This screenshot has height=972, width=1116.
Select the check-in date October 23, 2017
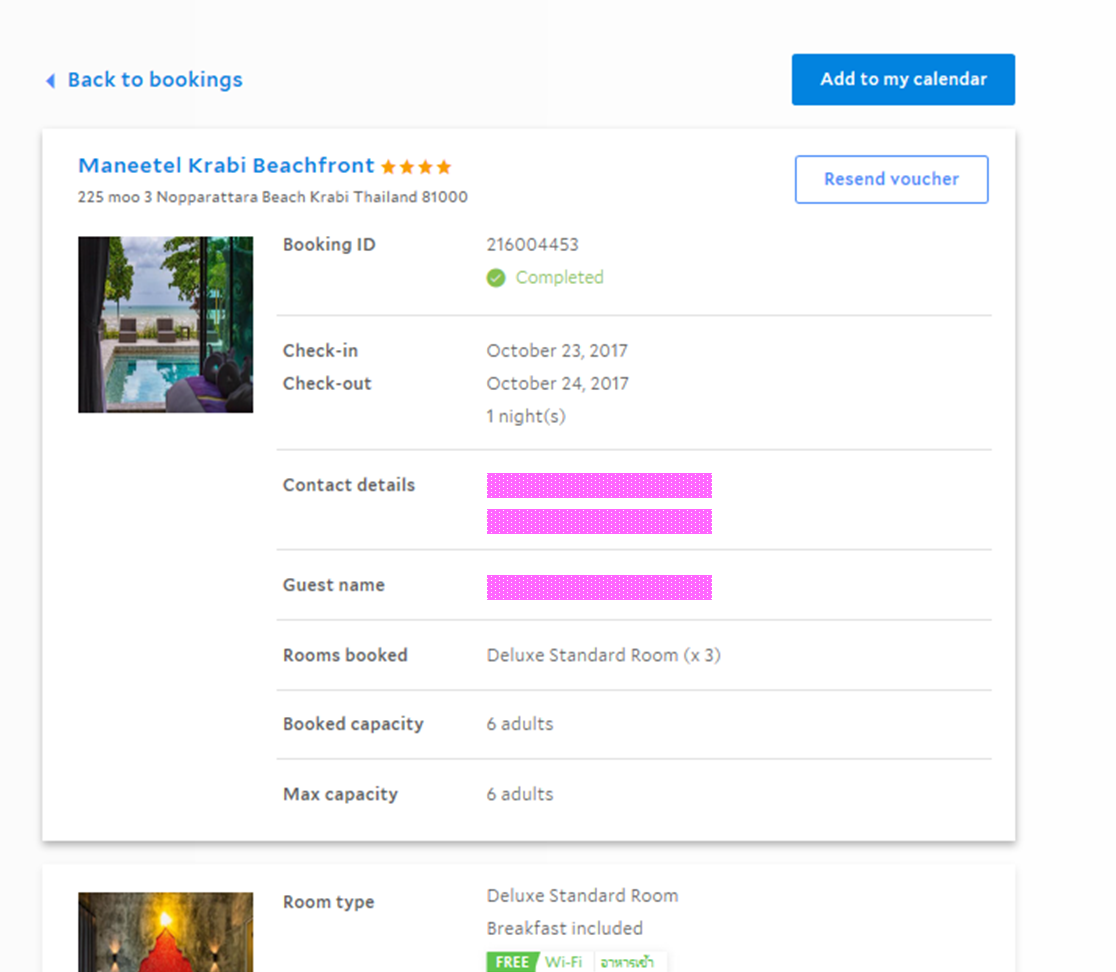(557, 351)
